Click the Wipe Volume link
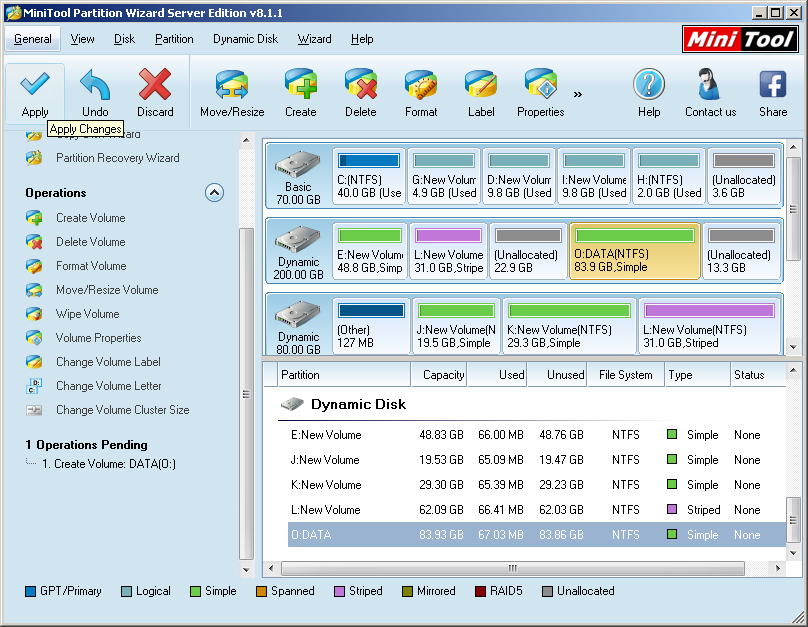Viewport: 808px width, 627px height. point(88,314)
